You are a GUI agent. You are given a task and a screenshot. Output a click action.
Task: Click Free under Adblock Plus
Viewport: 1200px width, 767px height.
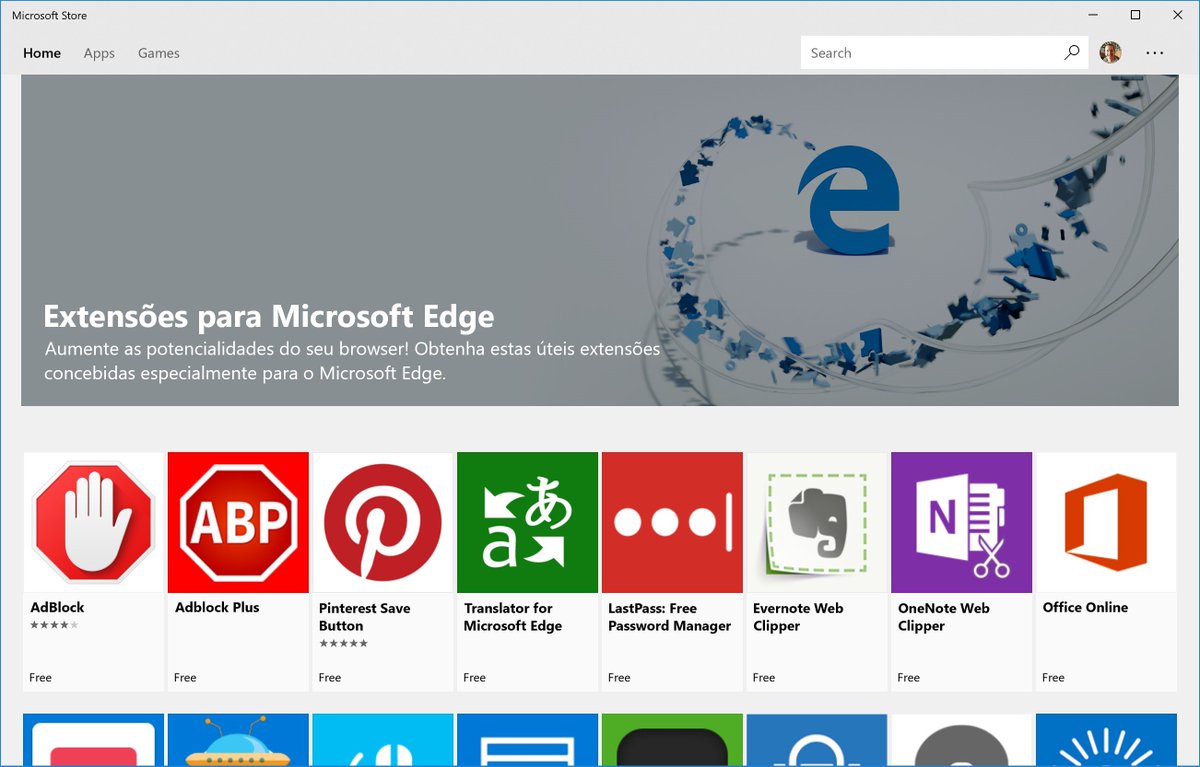tap(185, 677)
